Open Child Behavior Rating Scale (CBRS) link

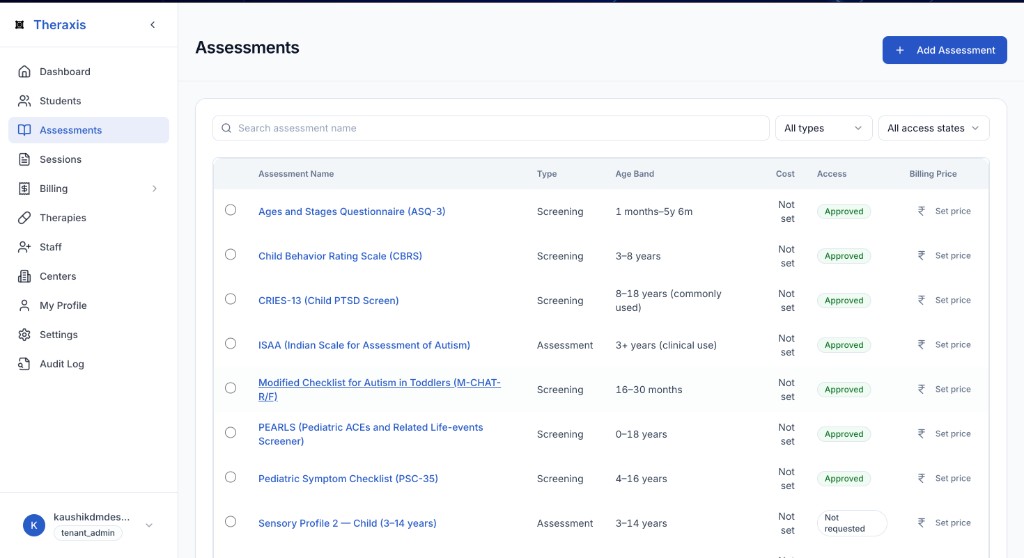point(340,256)
